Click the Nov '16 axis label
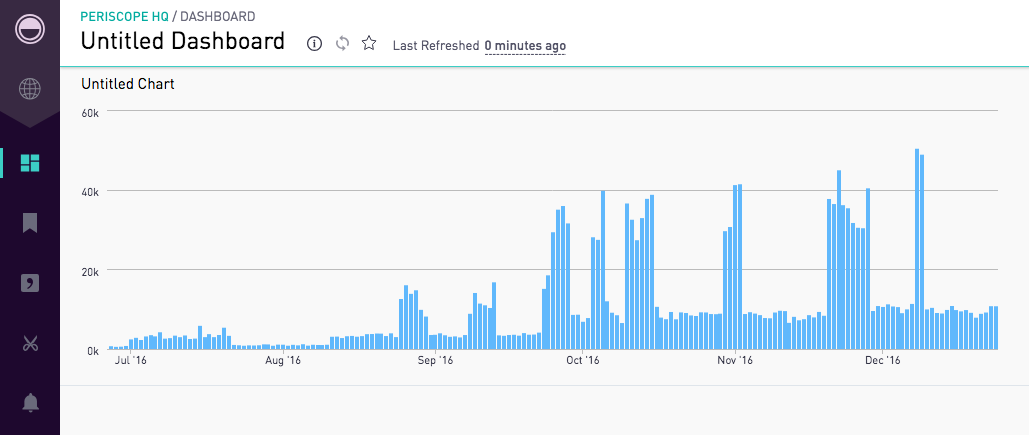This screenshot has width=1029, height=435. (x=735, y=360)
